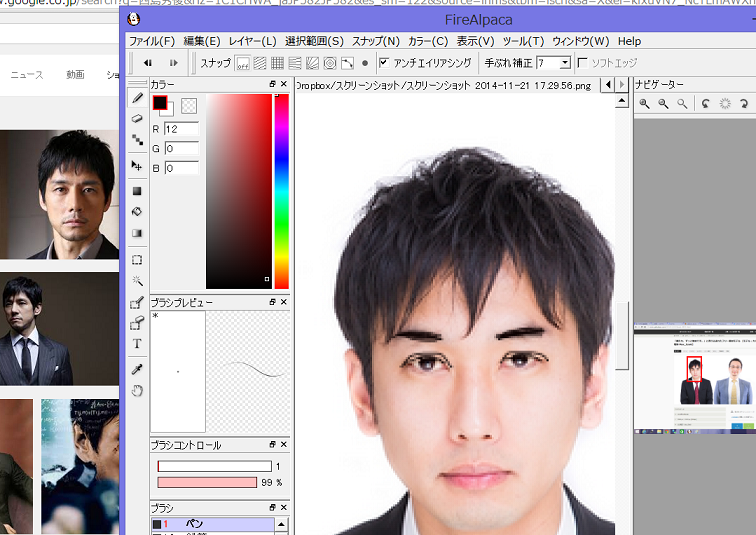Screen dimensions: 756x535
Task: Click the 動画 tab in the browser
Action: click(75, 75)
